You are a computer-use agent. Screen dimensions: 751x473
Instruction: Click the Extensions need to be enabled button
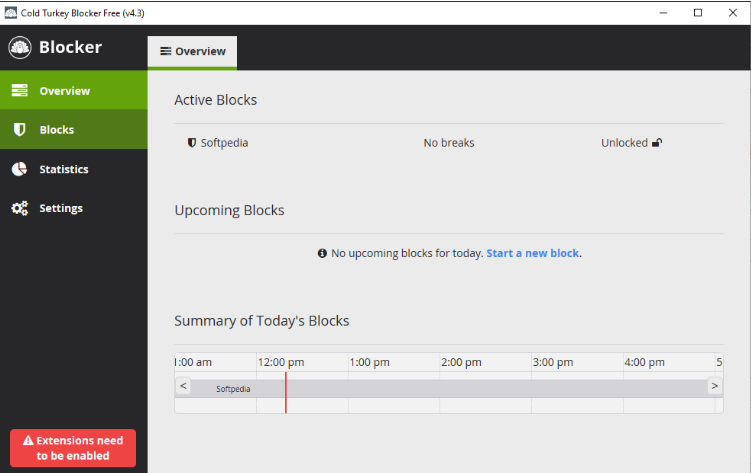click(73, 448)
